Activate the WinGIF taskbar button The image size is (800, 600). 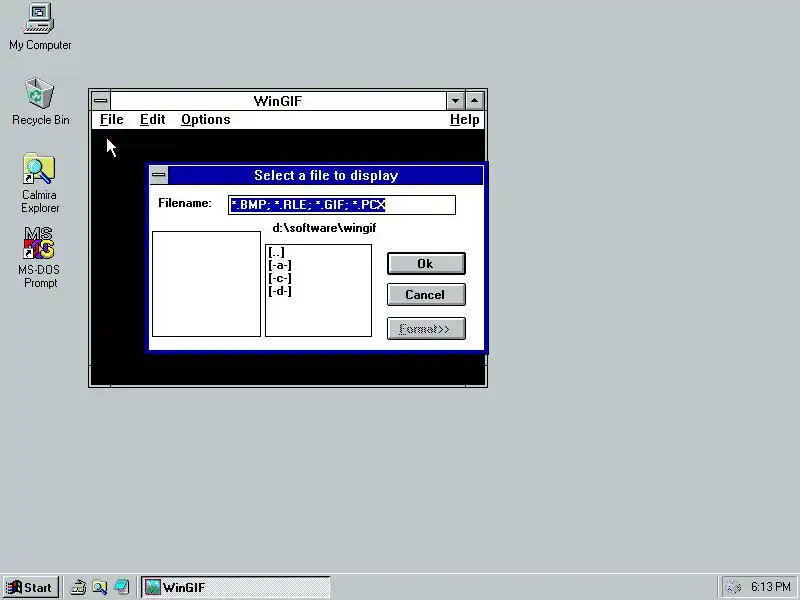coord(236,587)
